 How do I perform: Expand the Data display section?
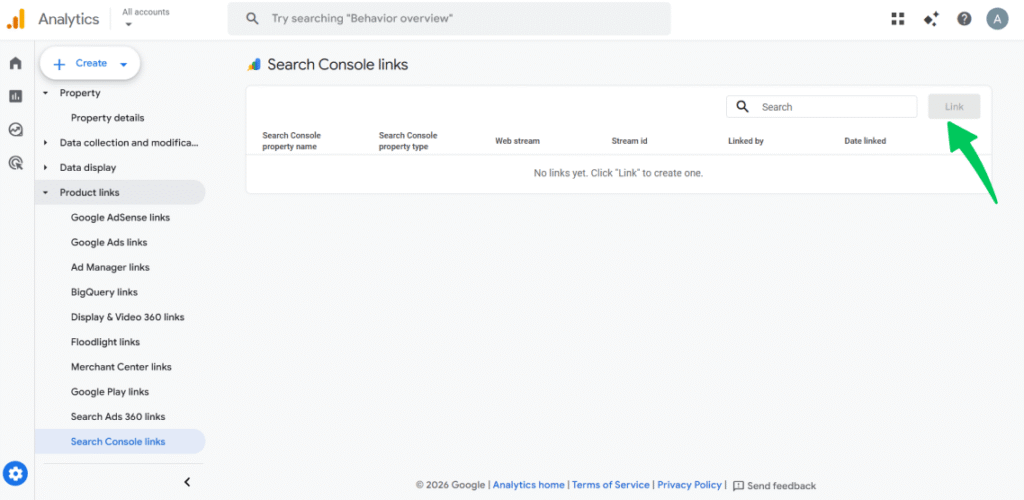tap(46, 168)
